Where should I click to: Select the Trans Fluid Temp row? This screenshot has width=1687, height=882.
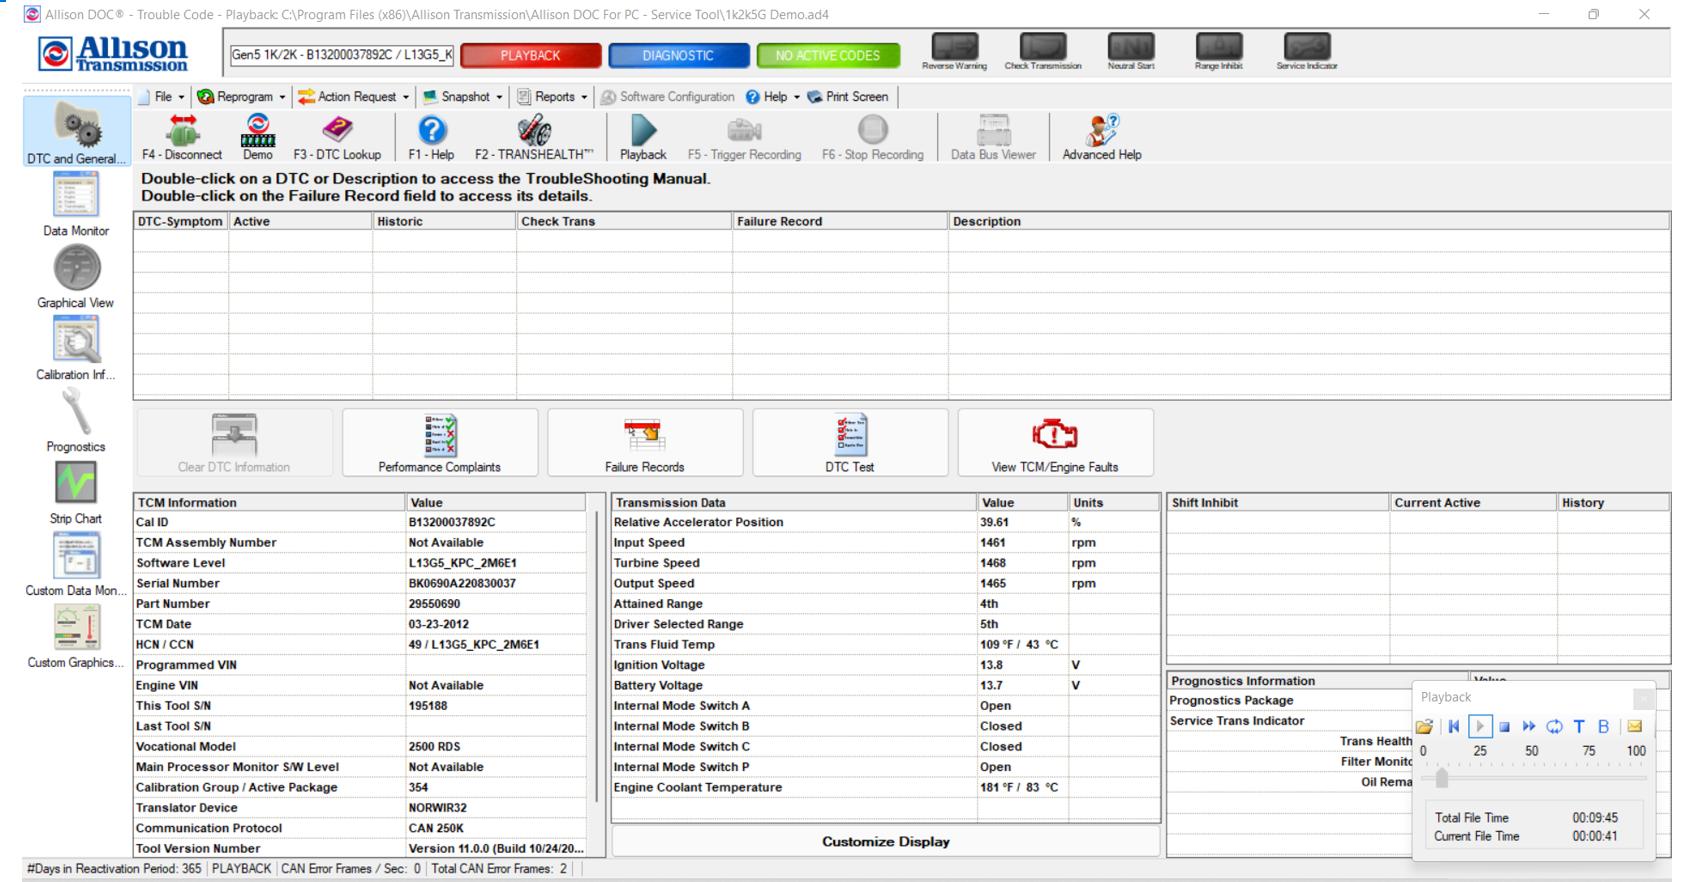886,645
